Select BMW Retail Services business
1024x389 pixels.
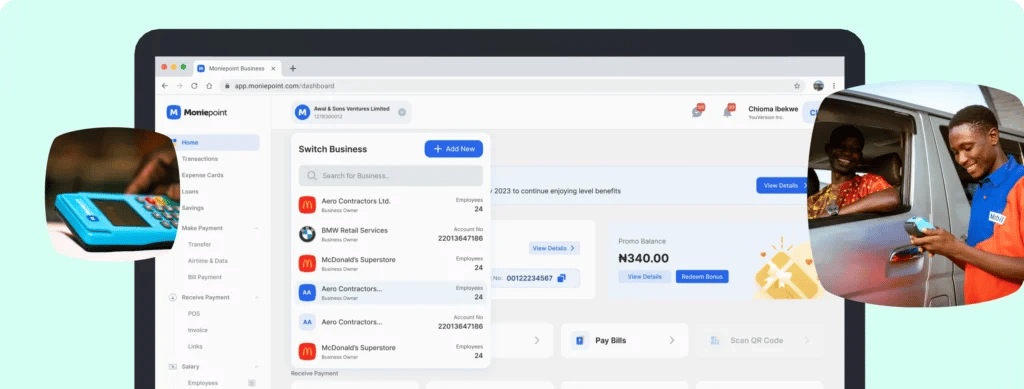391,234
